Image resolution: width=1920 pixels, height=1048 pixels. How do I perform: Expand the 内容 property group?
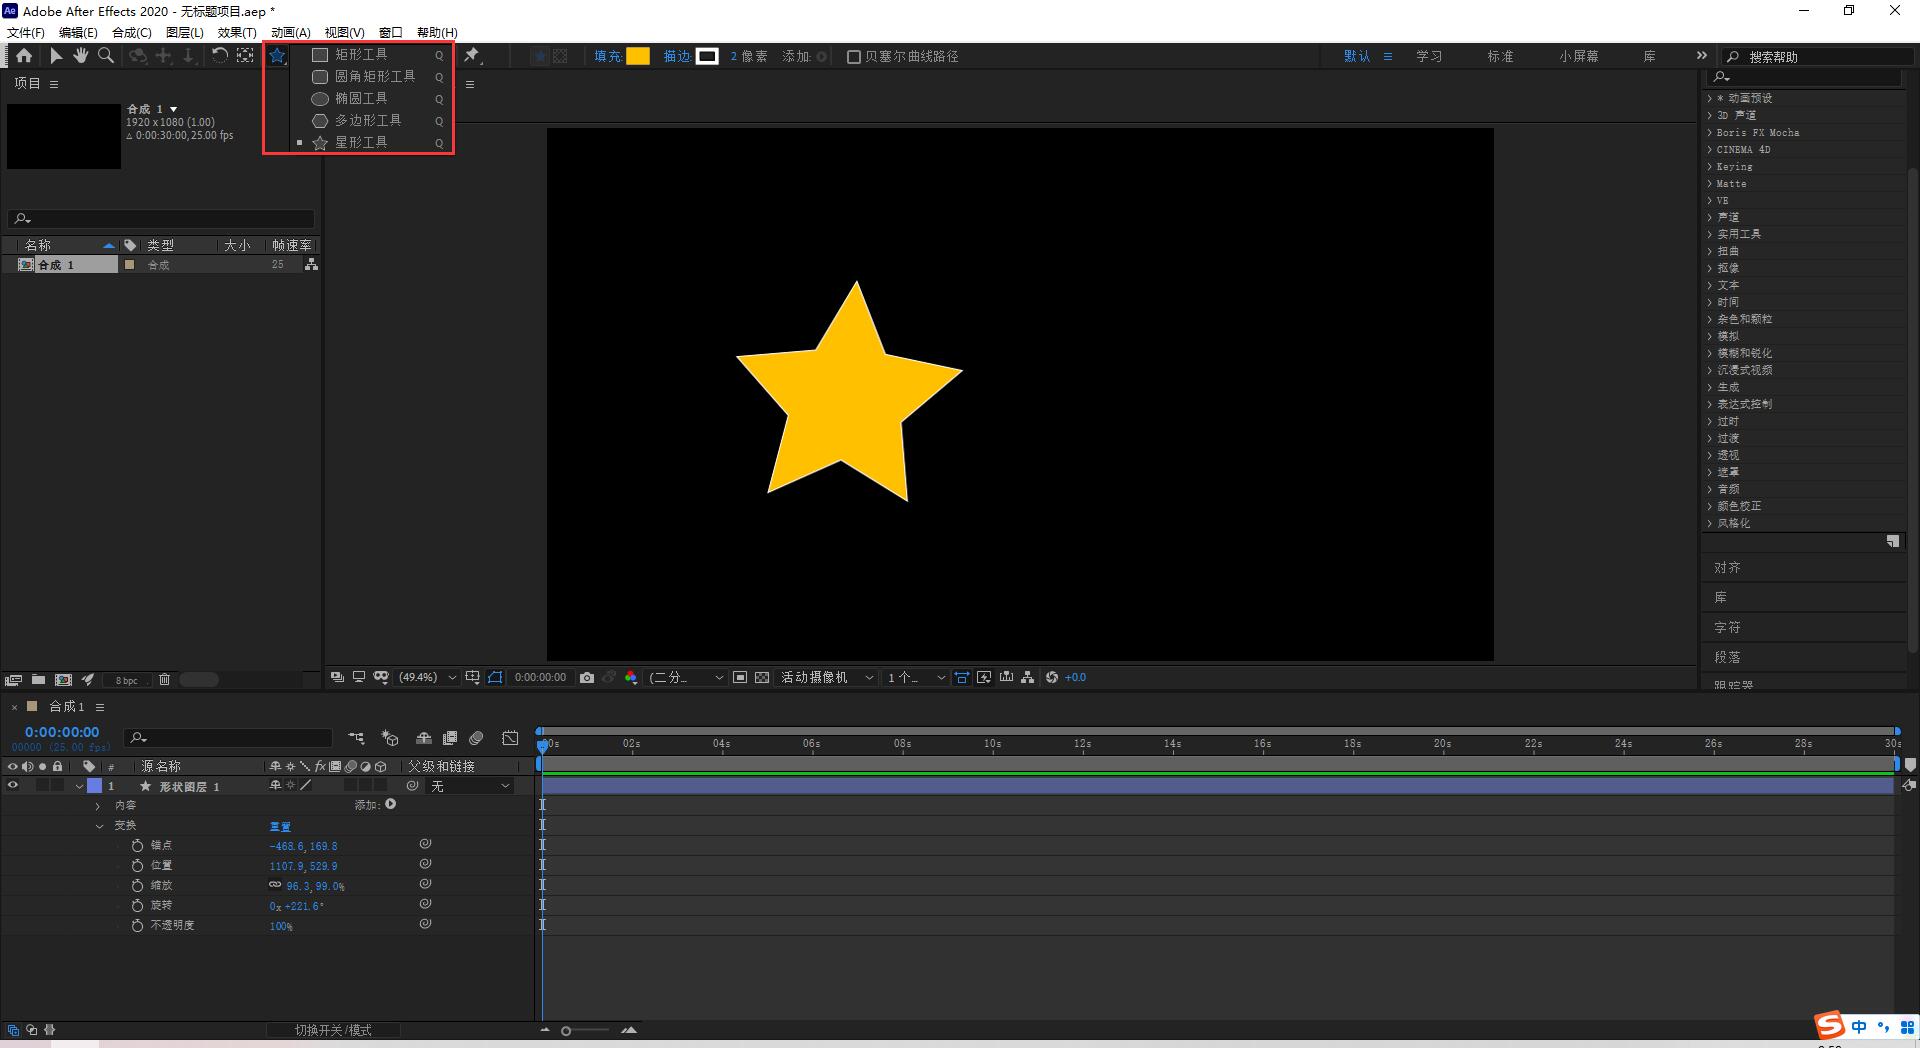click(x=97, y=806)
